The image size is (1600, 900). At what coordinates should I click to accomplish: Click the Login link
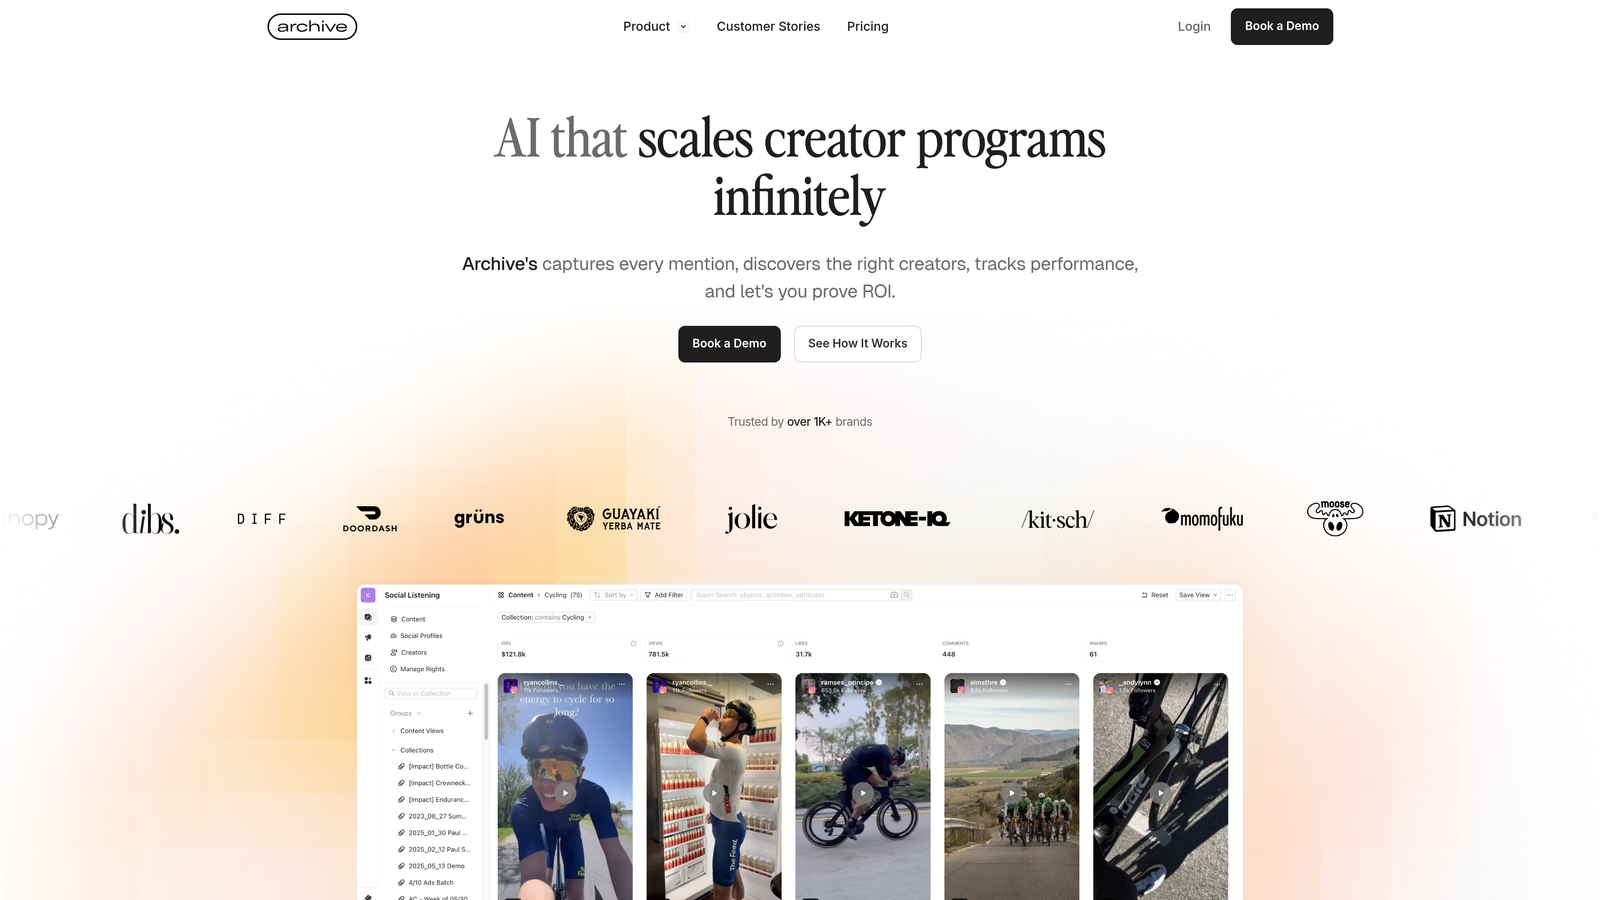click(x=1194, y=27)
